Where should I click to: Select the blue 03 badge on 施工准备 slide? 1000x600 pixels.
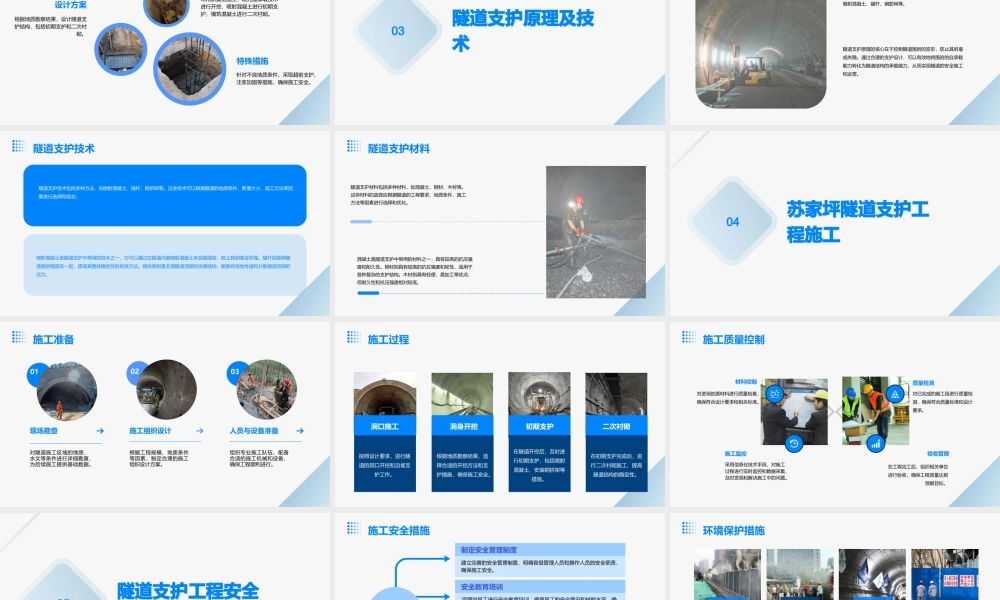[x=235, y=372]
